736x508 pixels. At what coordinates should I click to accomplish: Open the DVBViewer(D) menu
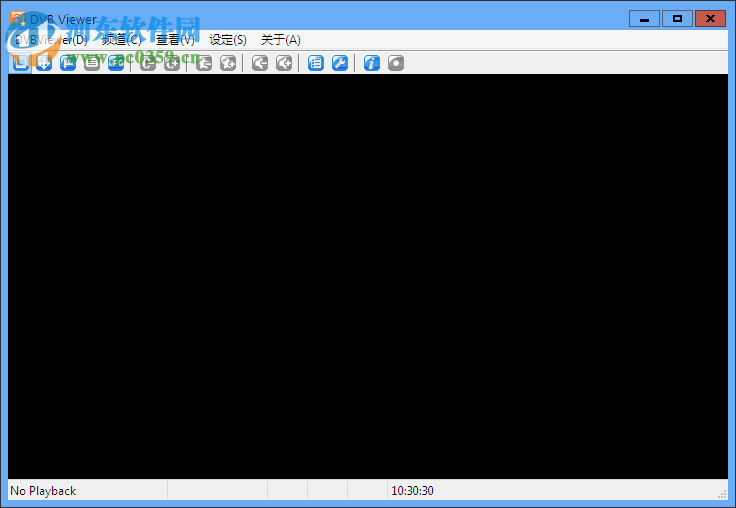tap(51, 40)
